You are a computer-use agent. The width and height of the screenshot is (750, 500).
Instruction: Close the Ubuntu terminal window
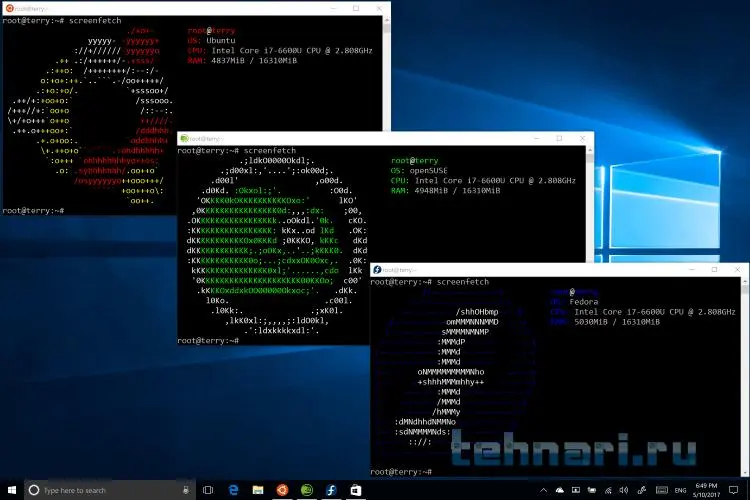379,8
